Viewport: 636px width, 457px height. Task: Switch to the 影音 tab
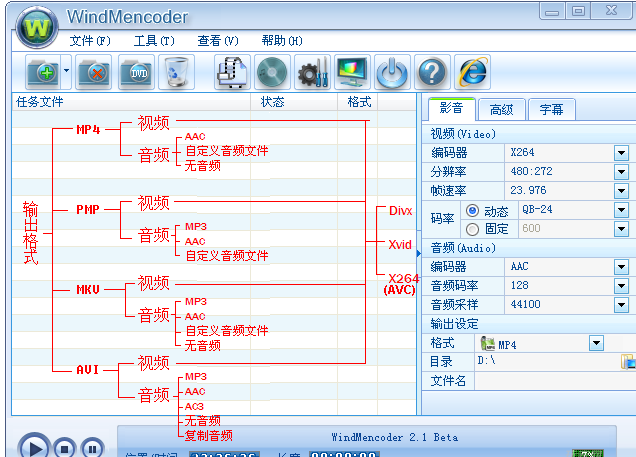point(451,109)
